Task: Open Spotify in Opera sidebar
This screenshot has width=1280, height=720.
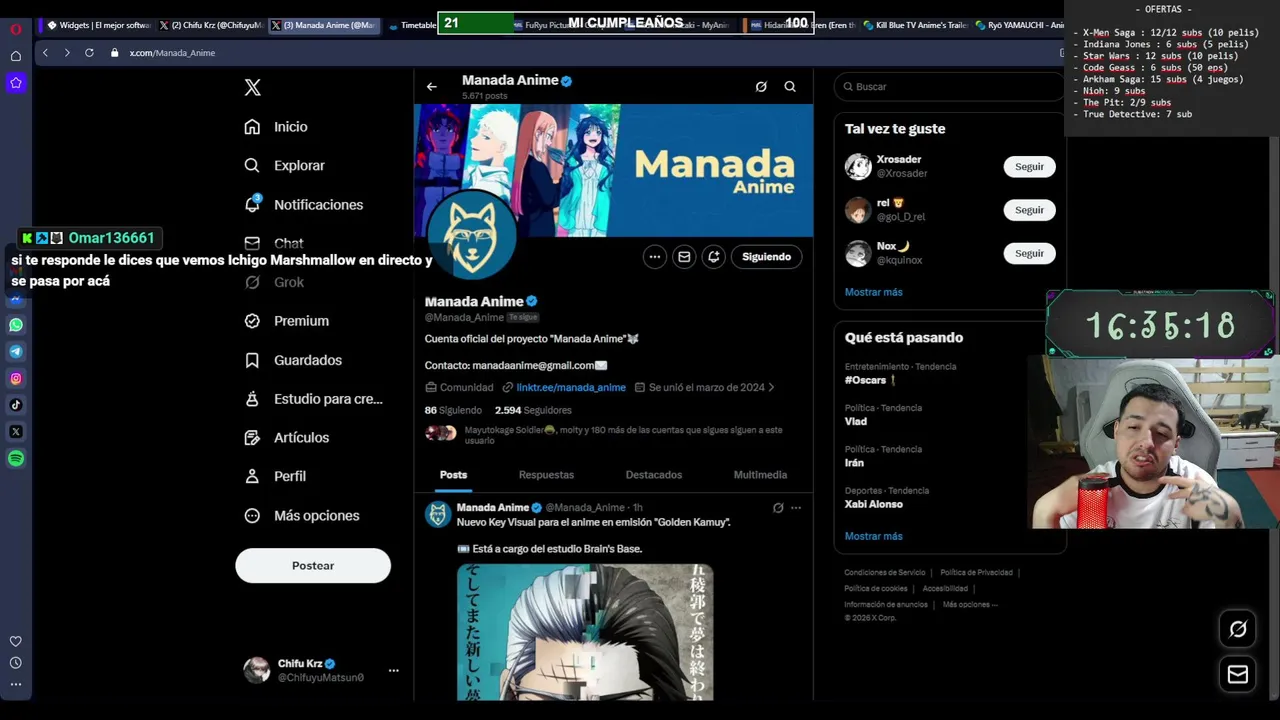Action: pyautogui.click(x=16, y=459)
